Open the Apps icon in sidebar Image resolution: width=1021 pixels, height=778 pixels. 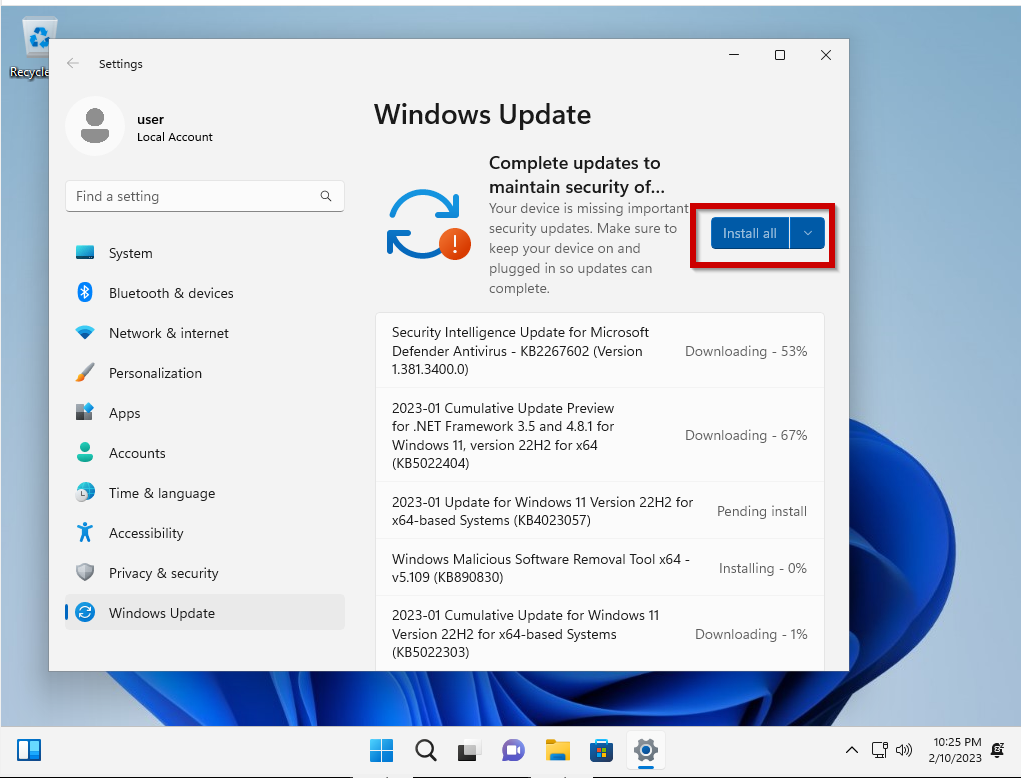pyautogui.click(x=85, y=412)
